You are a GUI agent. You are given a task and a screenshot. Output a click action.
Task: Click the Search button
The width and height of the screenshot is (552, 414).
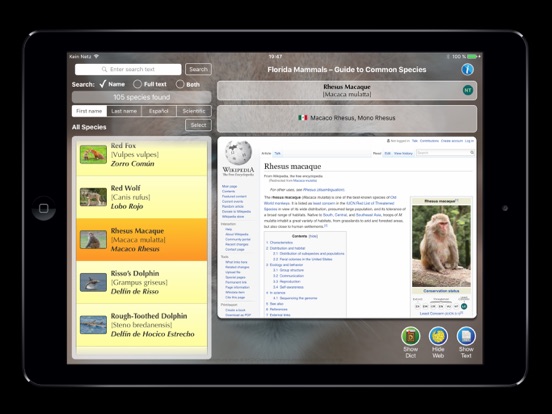pos(199,69)
